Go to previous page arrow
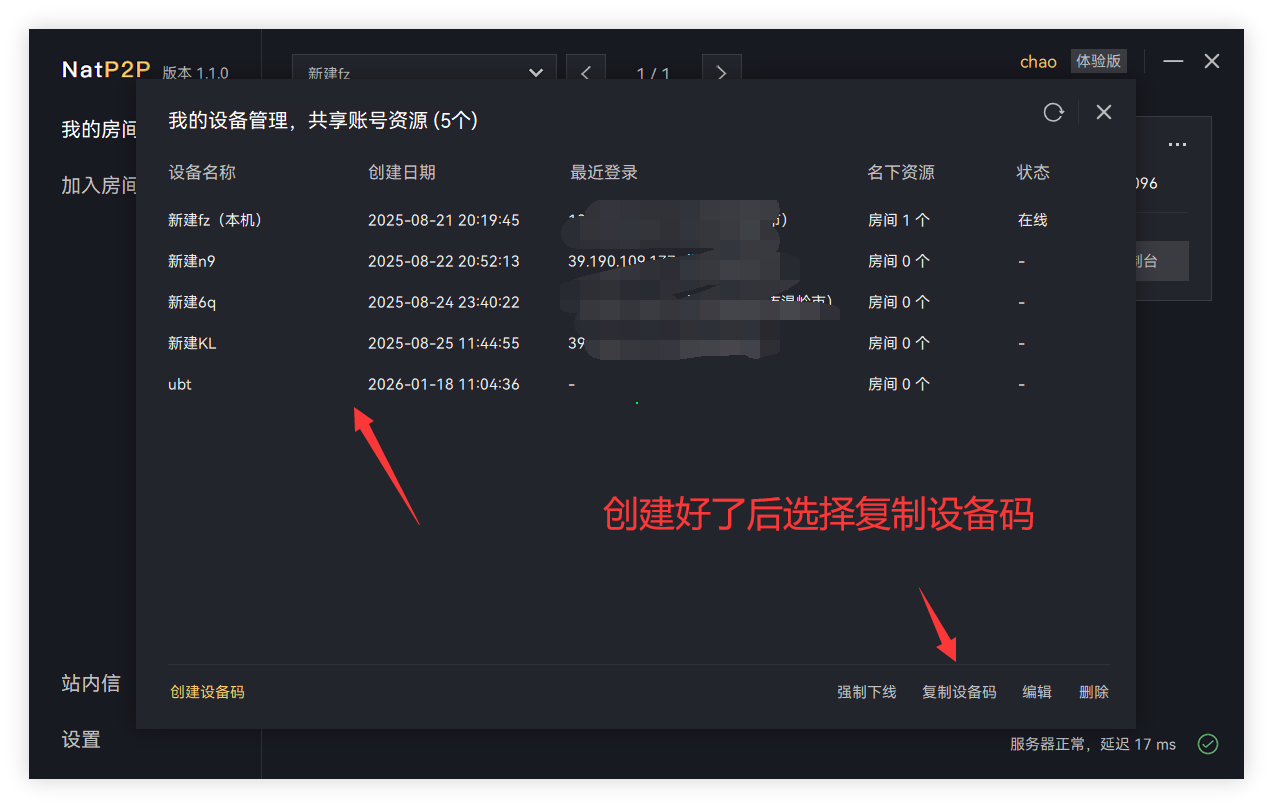The image size is (1275, 810). tap(586, 73)
